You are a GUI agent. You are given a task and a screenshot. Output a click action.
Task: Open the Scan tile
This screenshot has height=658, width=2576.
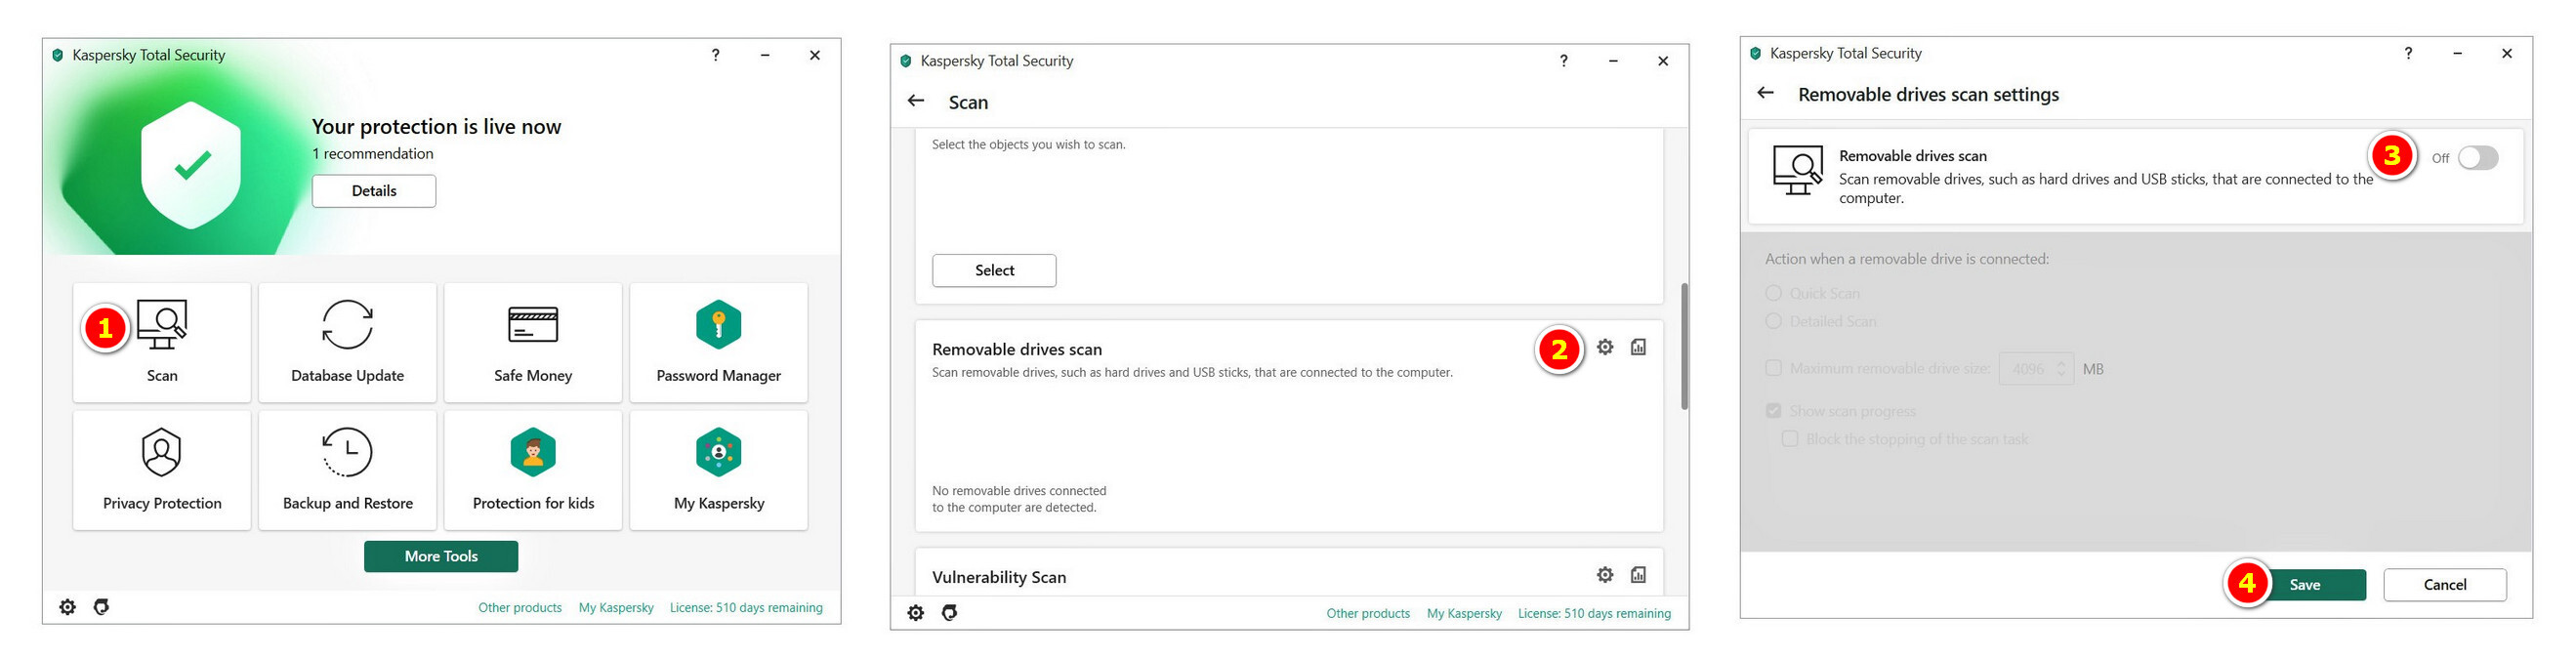pyautogui.click(x=162, y=342)
